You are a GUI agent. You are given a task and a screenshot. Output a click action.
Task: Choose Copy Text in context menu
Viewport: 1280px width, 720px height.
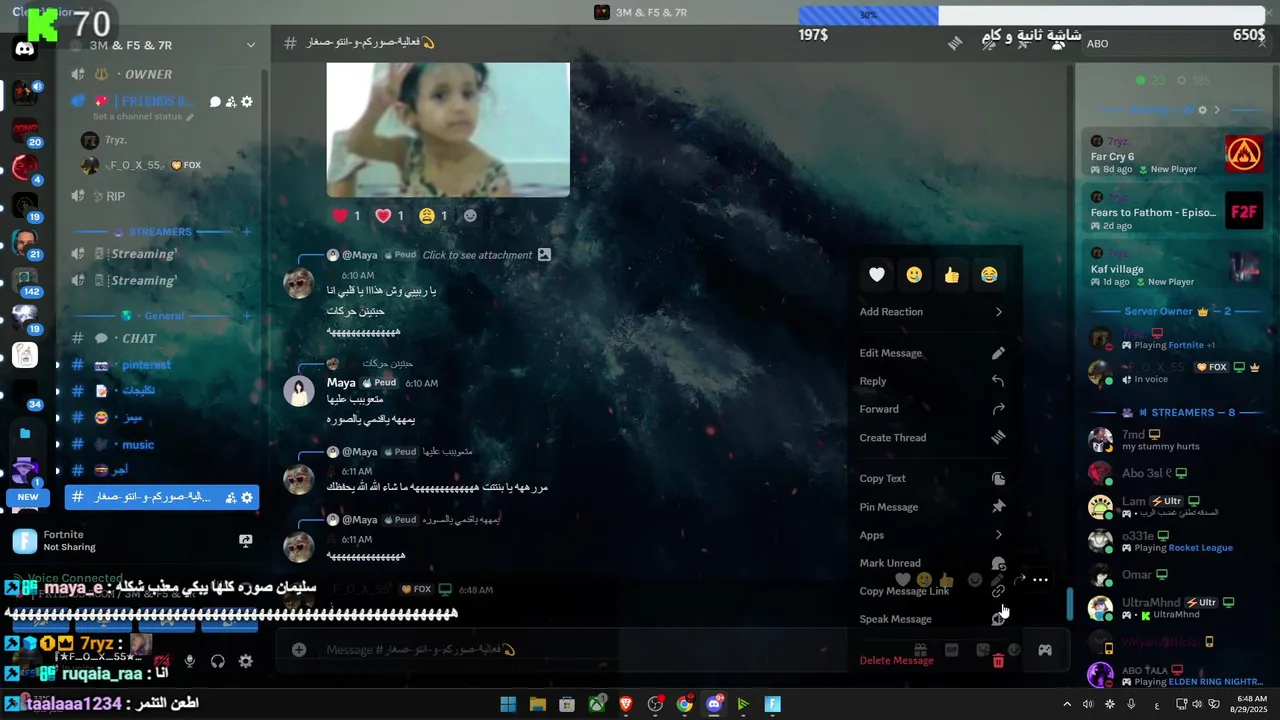point(932,479)
